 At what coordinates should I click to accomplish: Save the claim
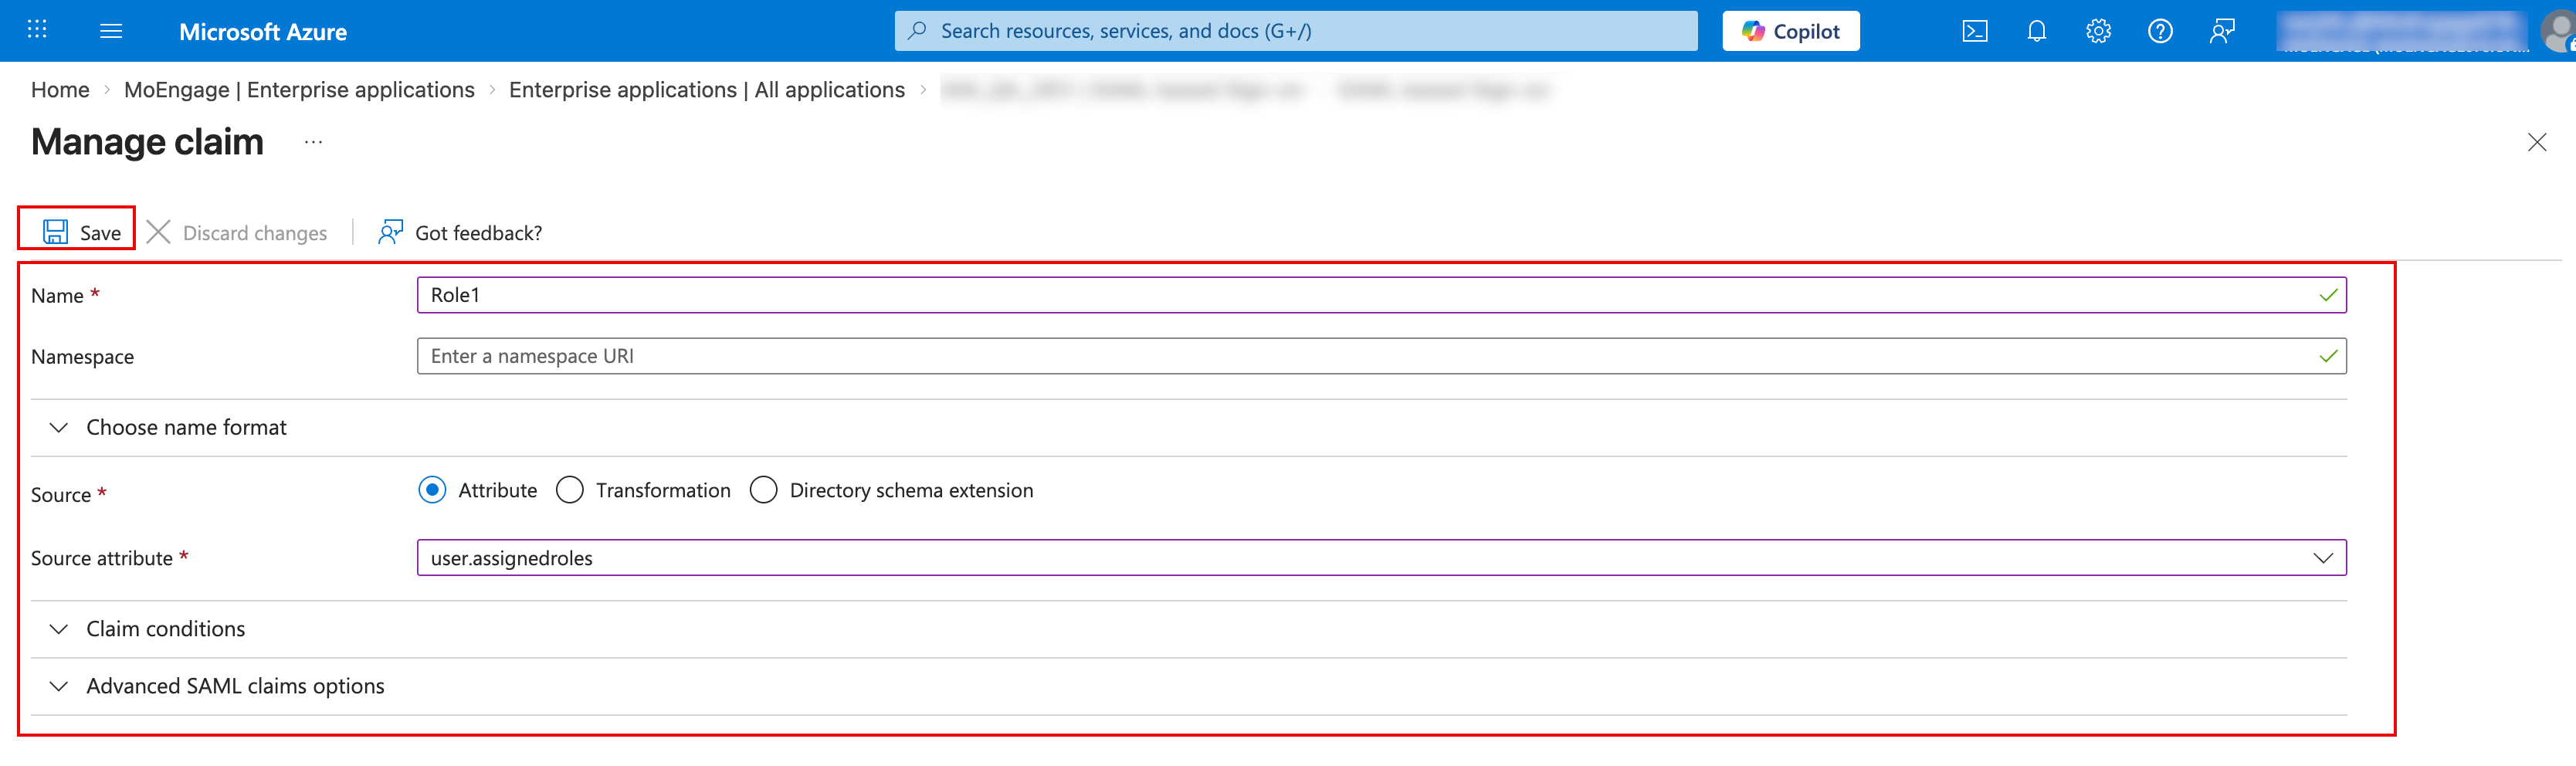81,233
